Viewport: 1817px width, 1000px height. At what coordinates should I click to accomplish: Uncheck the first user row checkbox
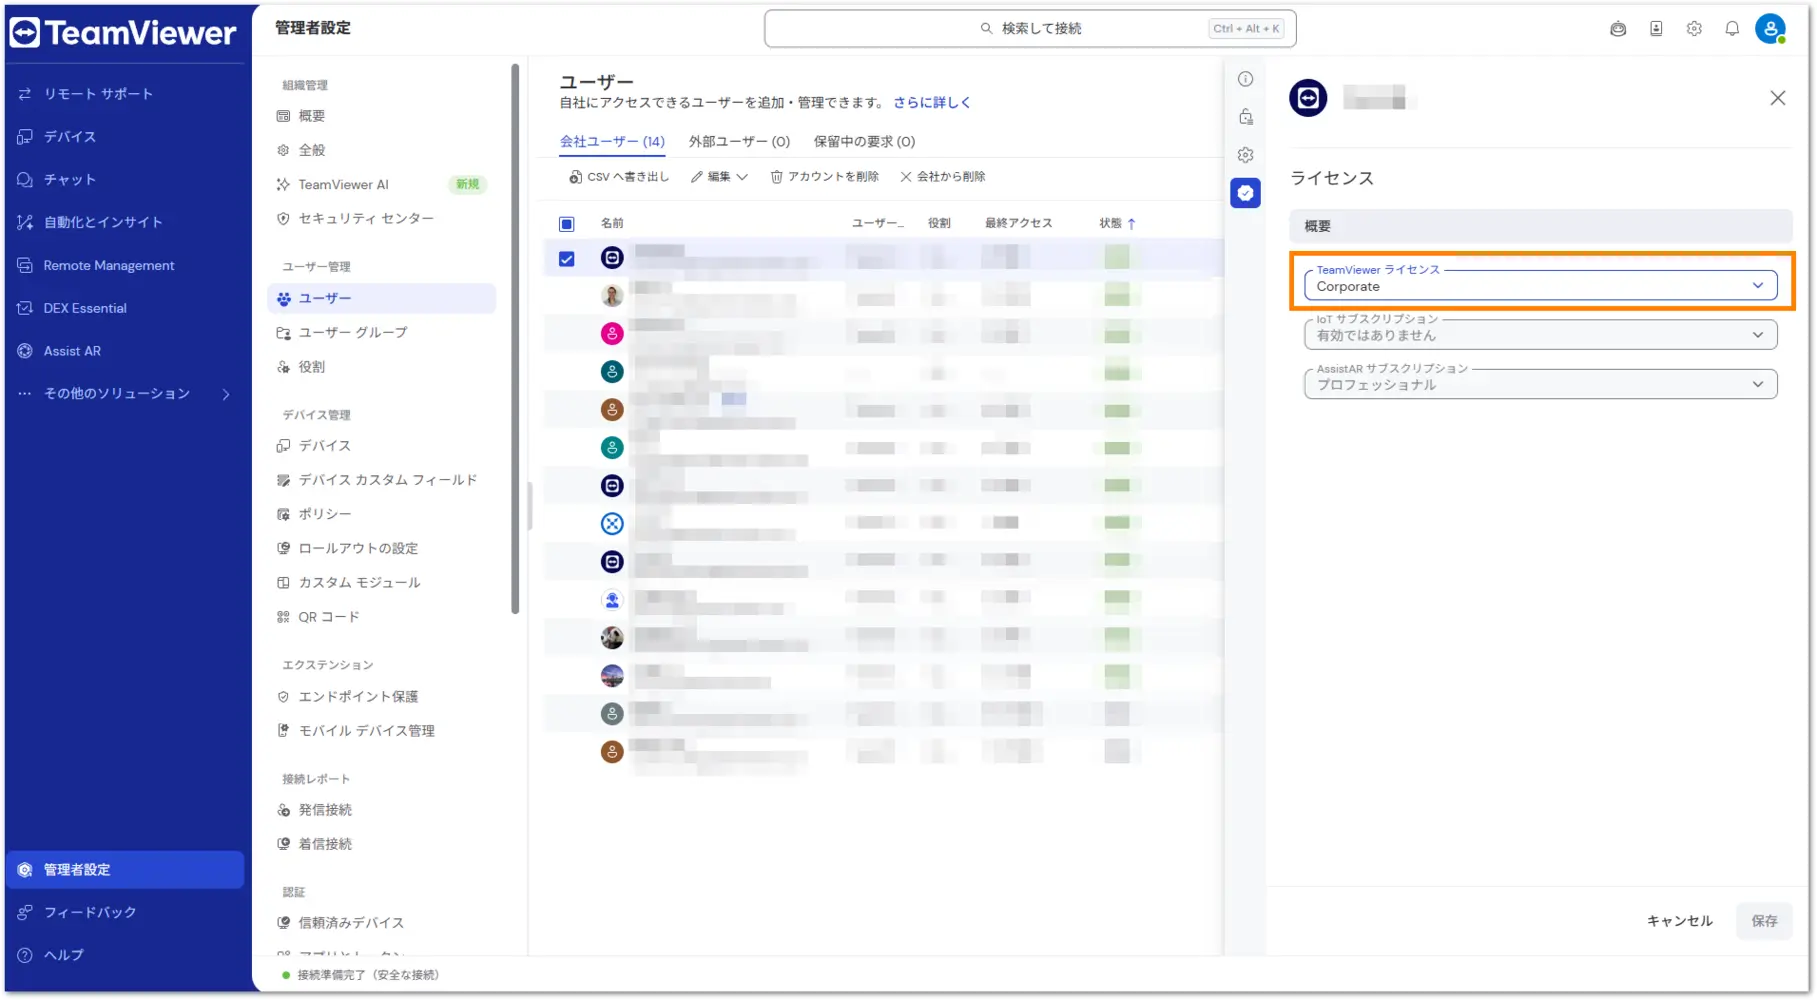click(x=567, y=259)
